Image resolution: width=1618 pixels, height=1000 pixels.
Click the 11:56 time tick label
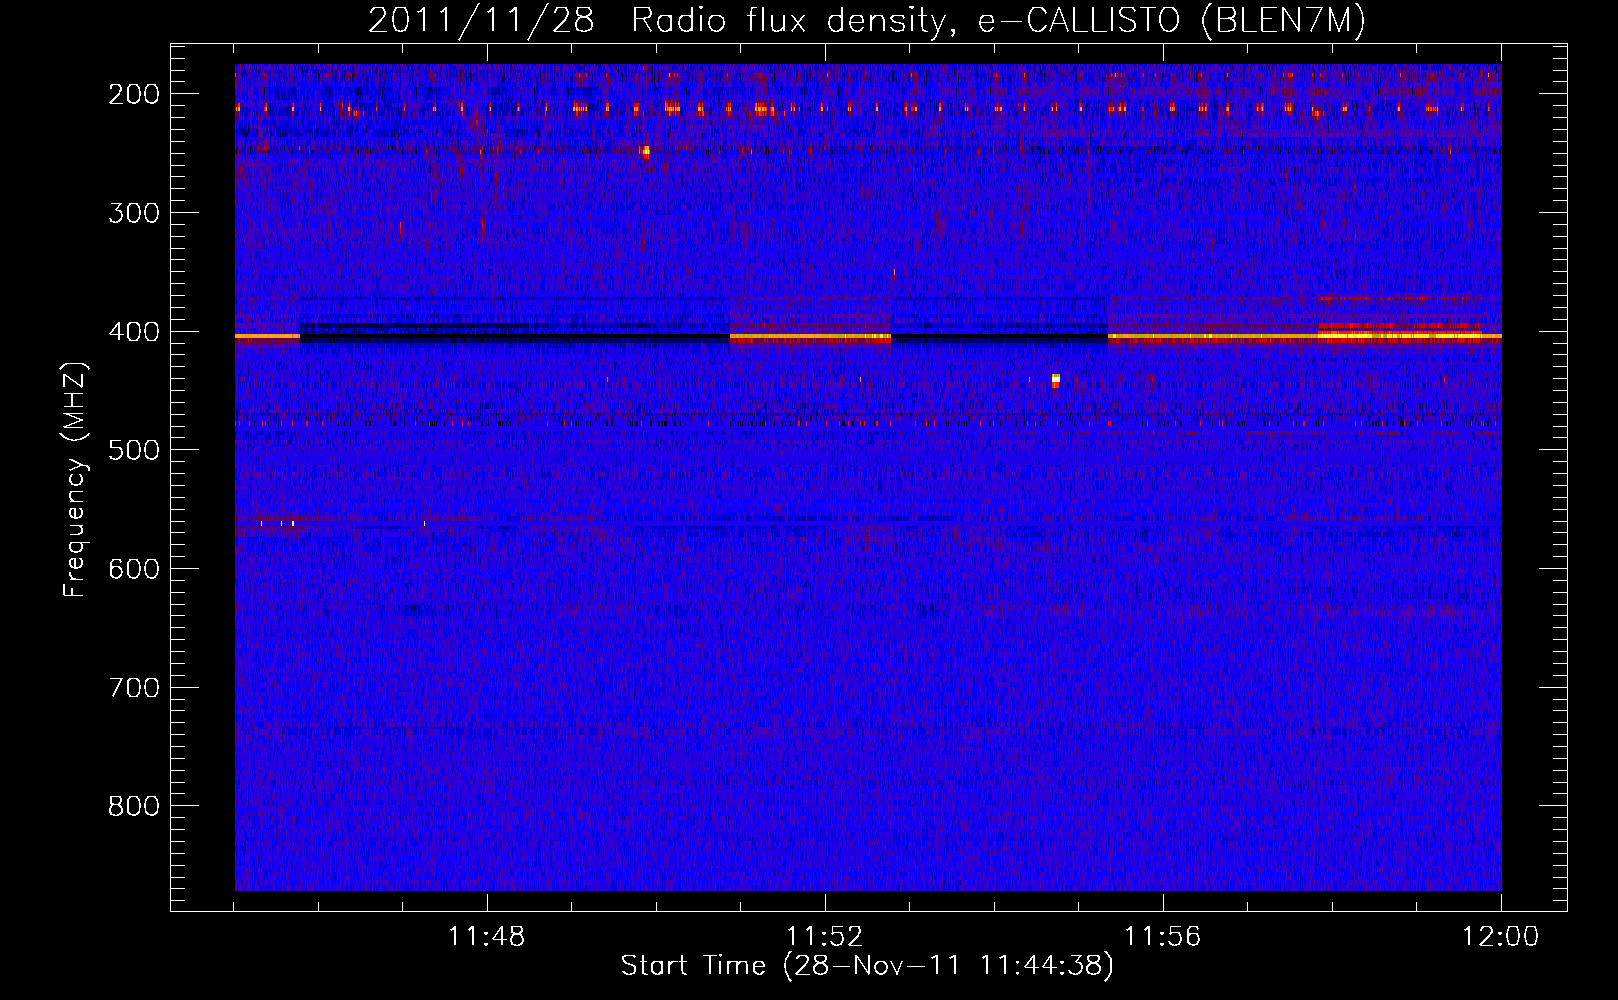(1162, 937)
